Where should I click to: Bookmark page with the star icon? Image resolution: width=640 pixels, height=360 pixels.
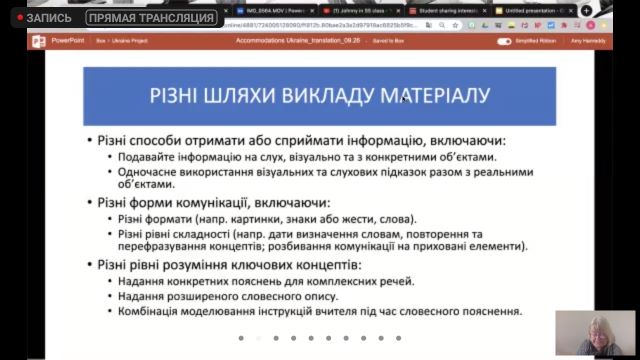point(455,25)
